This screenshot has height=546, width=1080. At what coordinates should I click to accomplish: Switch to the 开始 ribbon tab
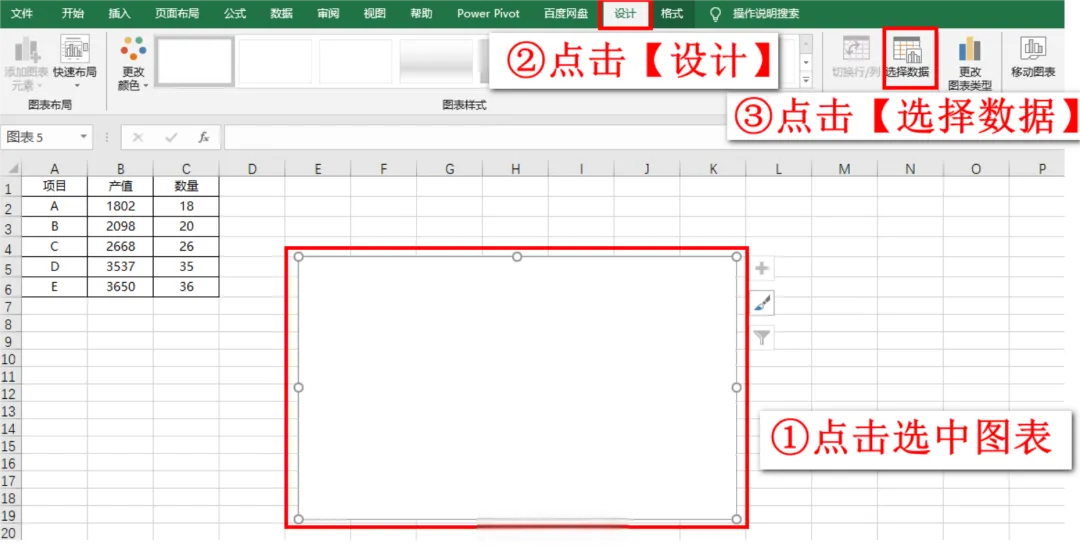coord(72,14)
